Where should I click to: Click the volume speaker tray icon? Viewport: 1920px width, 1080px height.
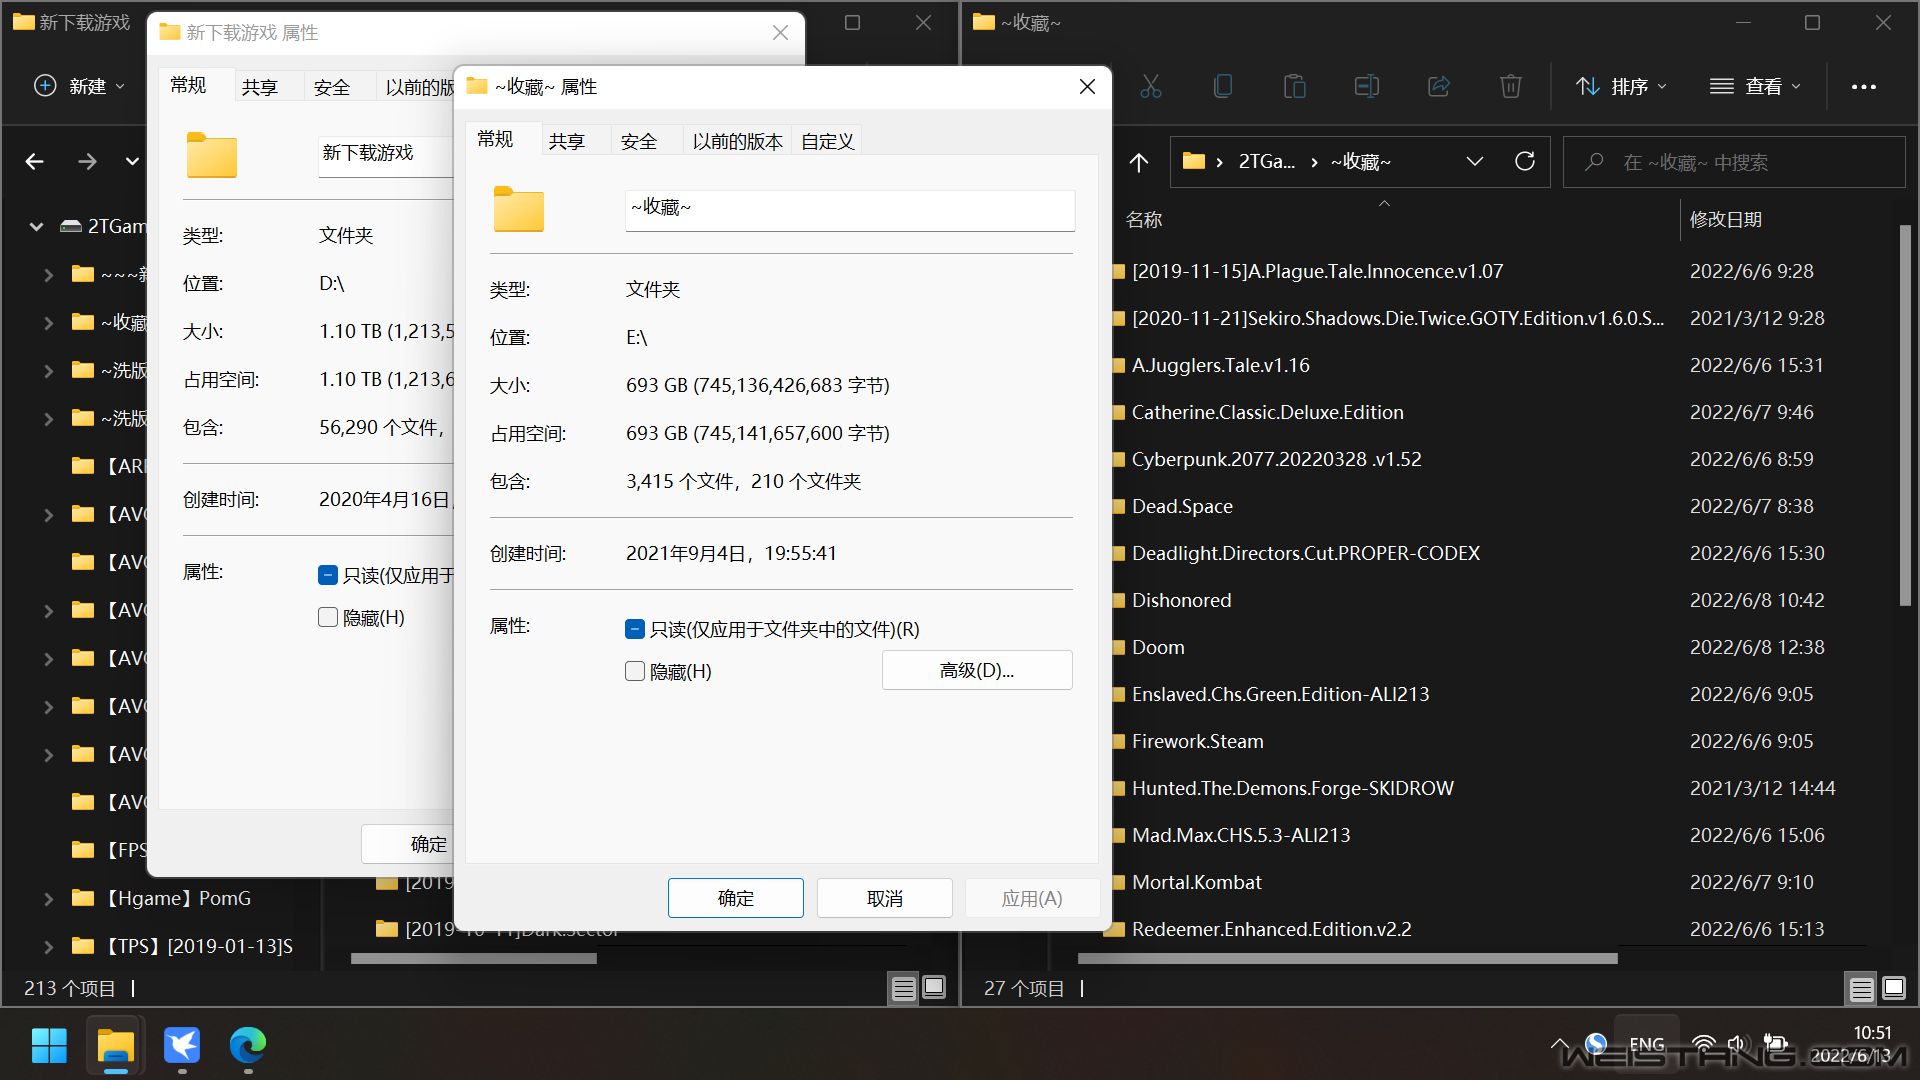[x=1737, y=1045]
